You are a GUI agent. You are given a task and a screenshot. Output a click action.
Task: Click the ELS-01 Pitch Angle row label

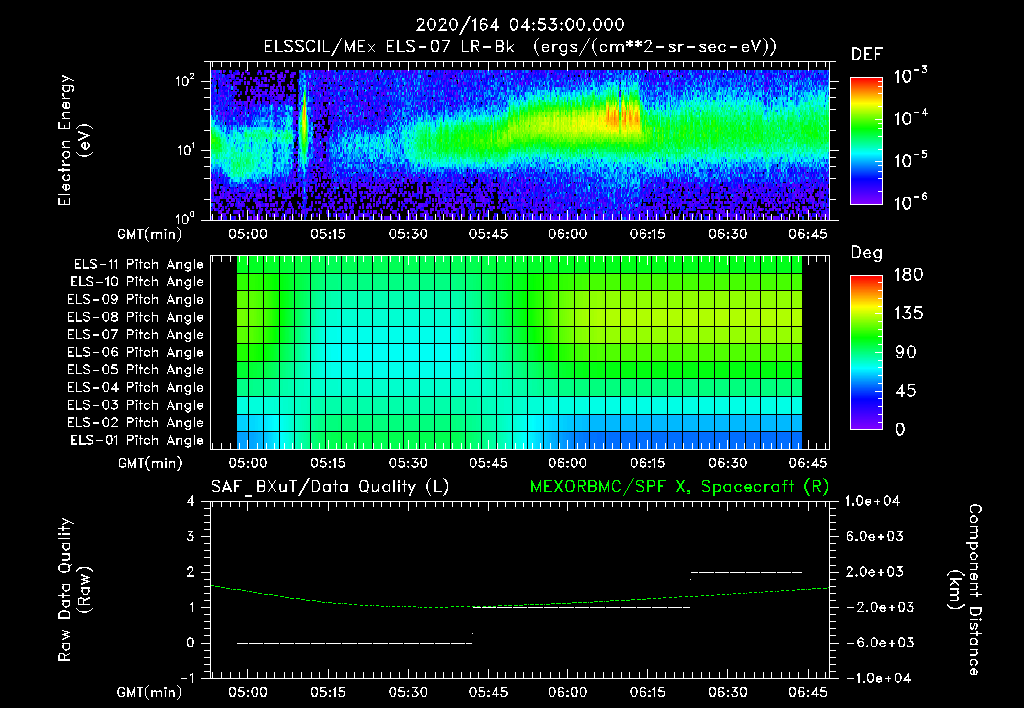(137, 440)
